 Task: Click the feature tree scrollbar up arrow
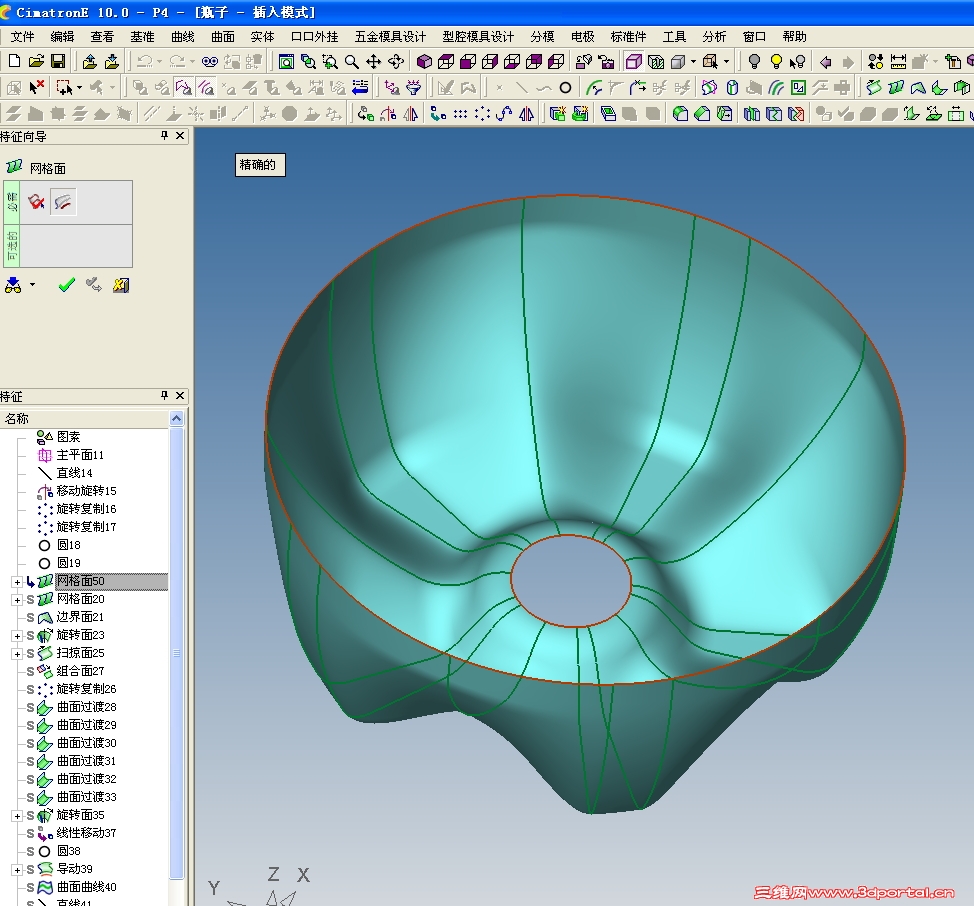[x=178, y=419]
